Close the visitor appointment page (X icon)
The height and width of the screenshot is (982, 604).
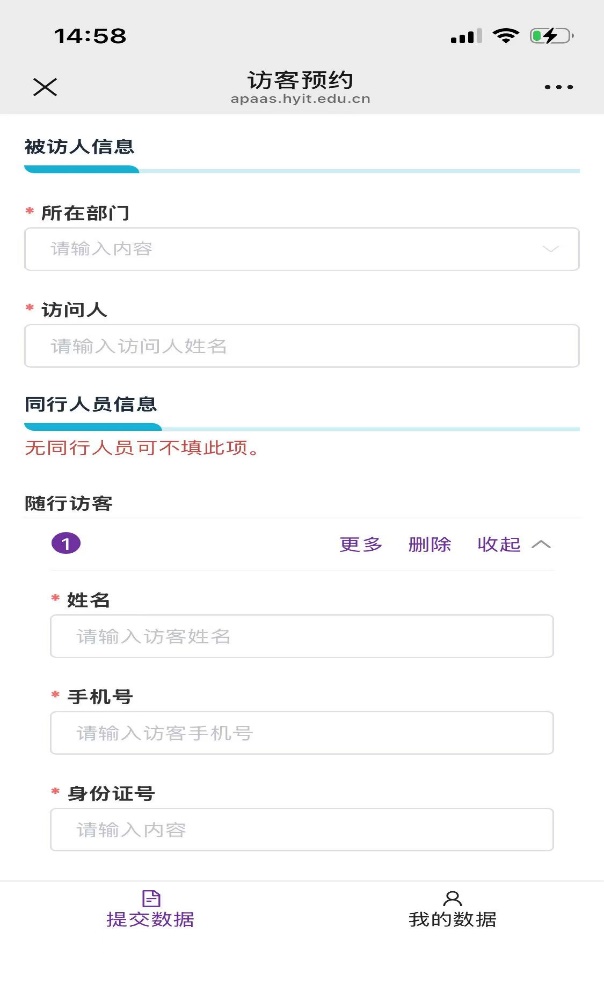[45, 87]
